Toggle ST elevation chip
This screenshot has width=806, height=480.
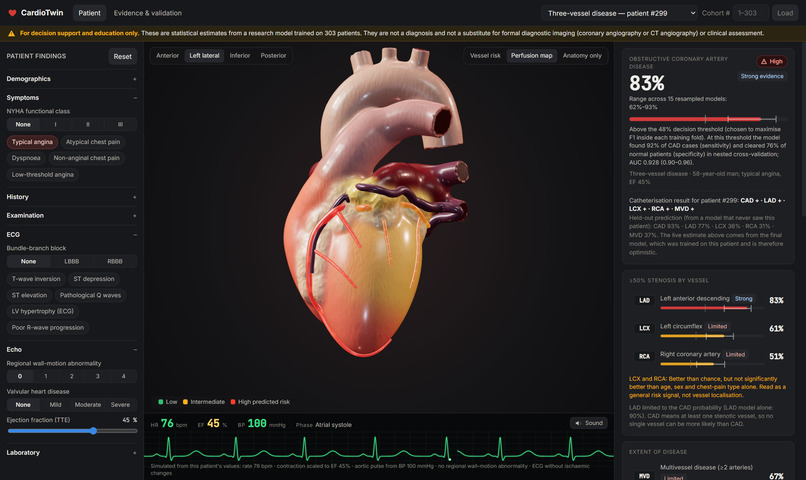[x=29, y=296]
